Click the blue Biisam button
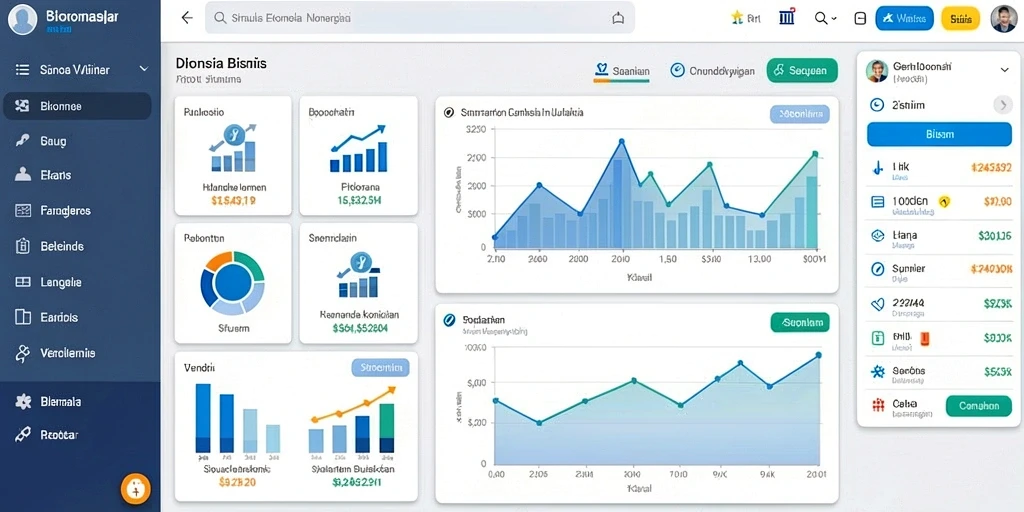This screenshot has width=1024, height=512. [x=939, y=134]
